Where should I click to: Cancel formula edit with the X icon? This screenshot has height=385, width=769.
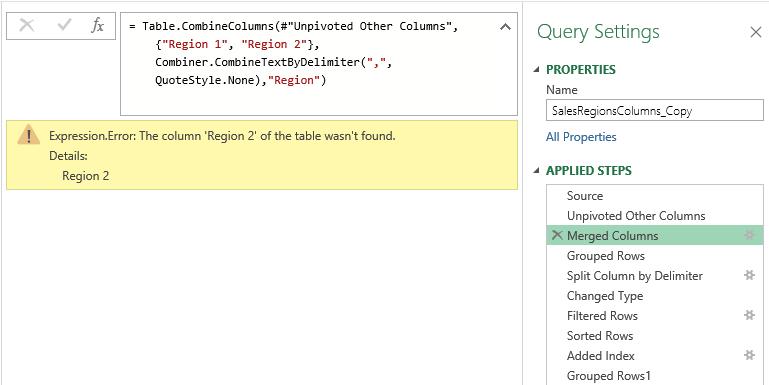26,26
